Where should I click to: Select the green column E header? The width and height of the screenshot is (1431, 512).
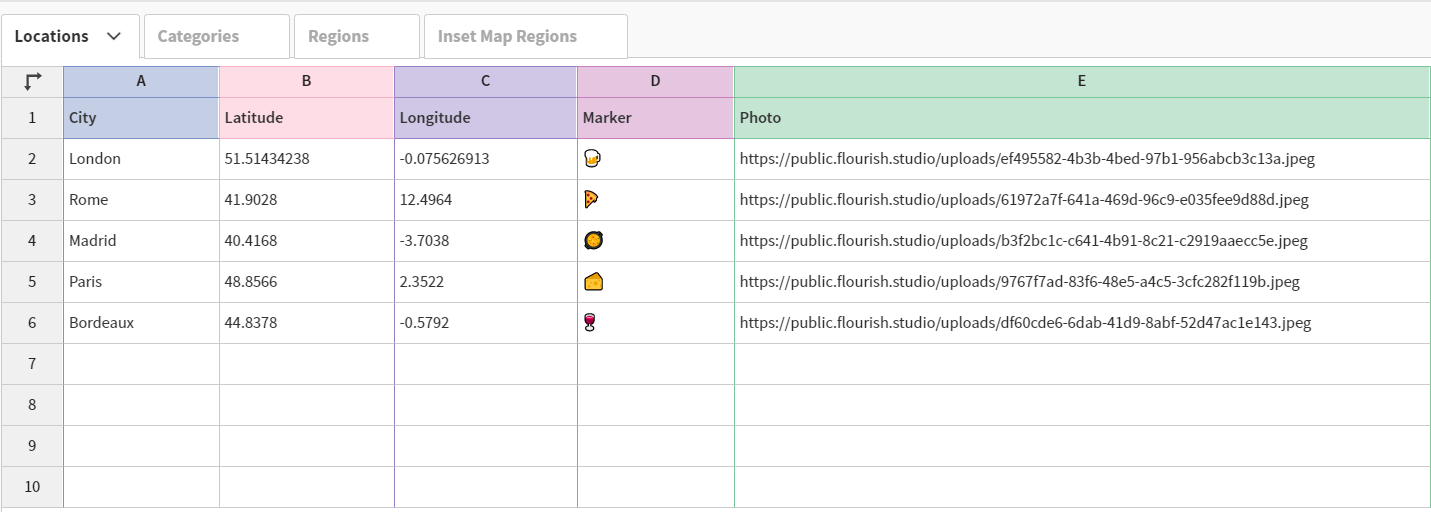pyautogui.click(x=1082, y=81)
